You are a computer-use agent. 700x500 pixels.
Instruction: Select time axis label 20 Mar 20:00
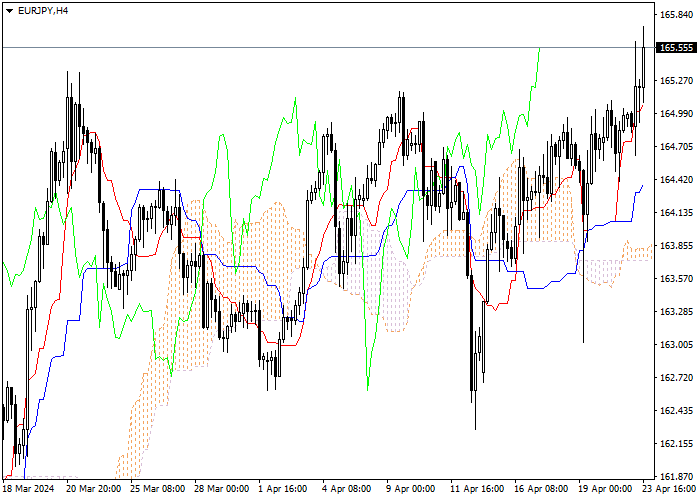pos(94,489)
